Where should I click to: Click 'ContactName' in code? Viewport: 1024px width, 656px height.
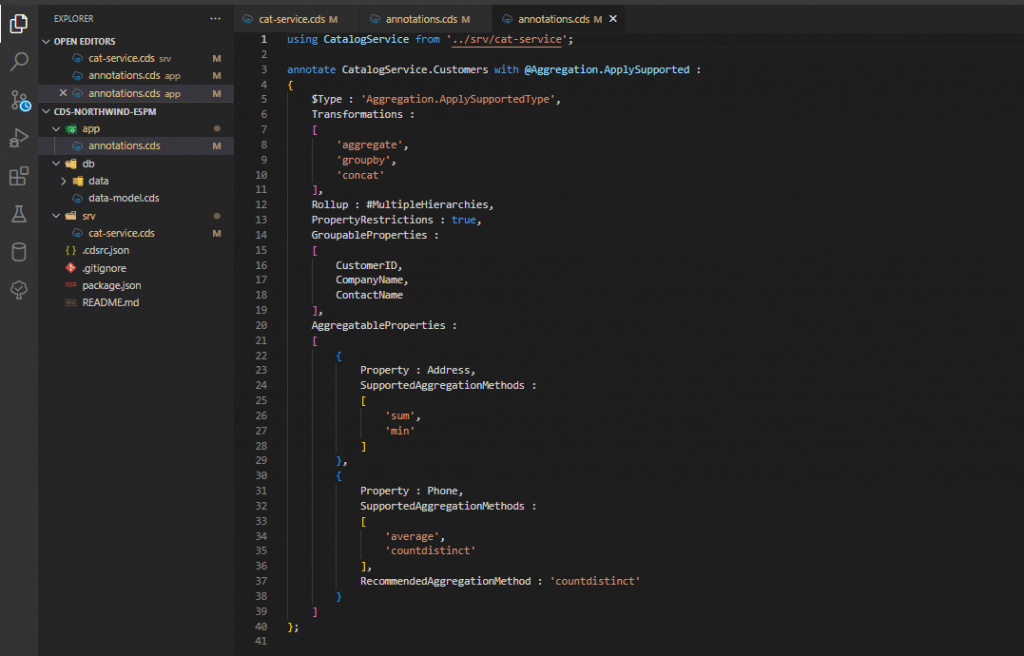[x=369, y=295]
